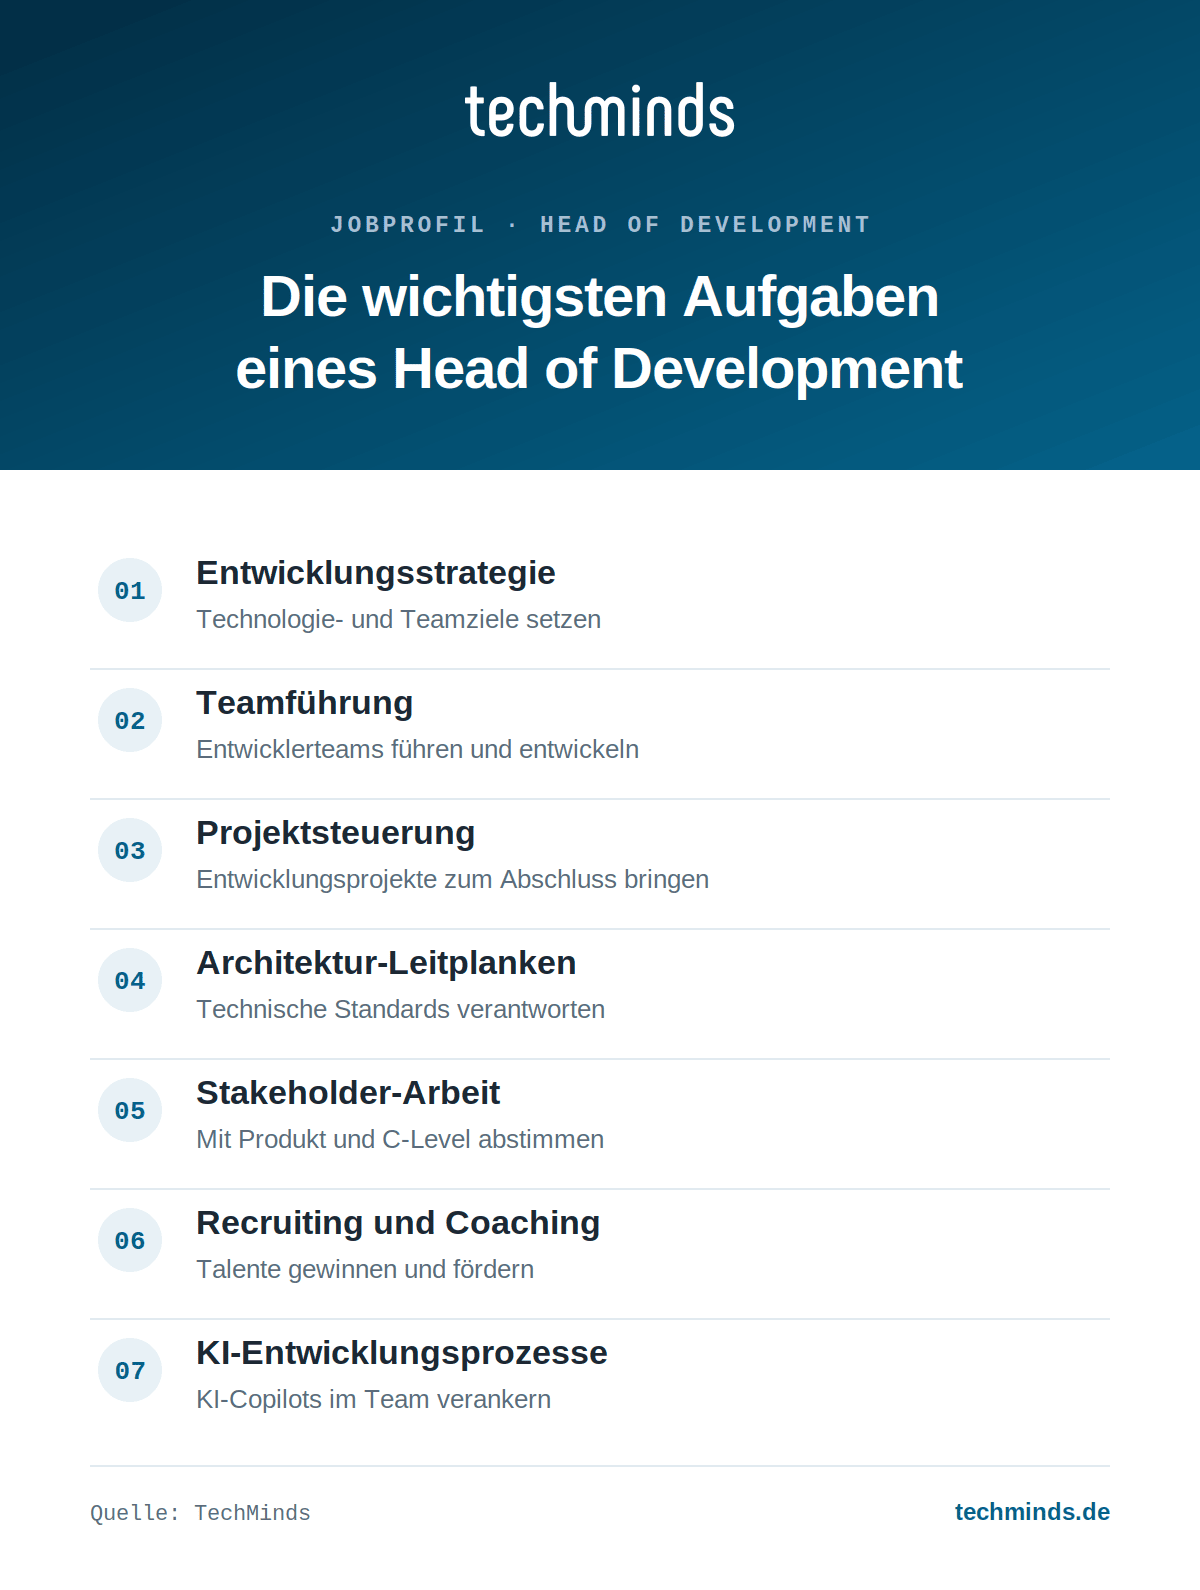Open the techminds.de link in the footer
This screenshot has height=1590, width=1200.
point(1032,1512)
